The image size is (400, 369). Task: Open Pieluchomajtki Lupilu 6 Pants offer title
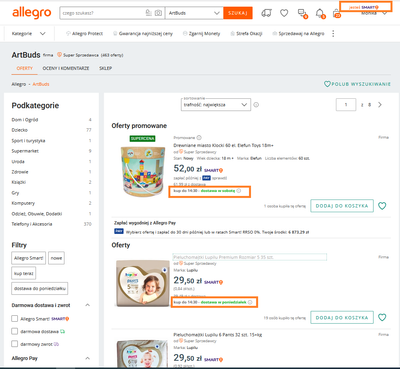click(x=218, y=334)
